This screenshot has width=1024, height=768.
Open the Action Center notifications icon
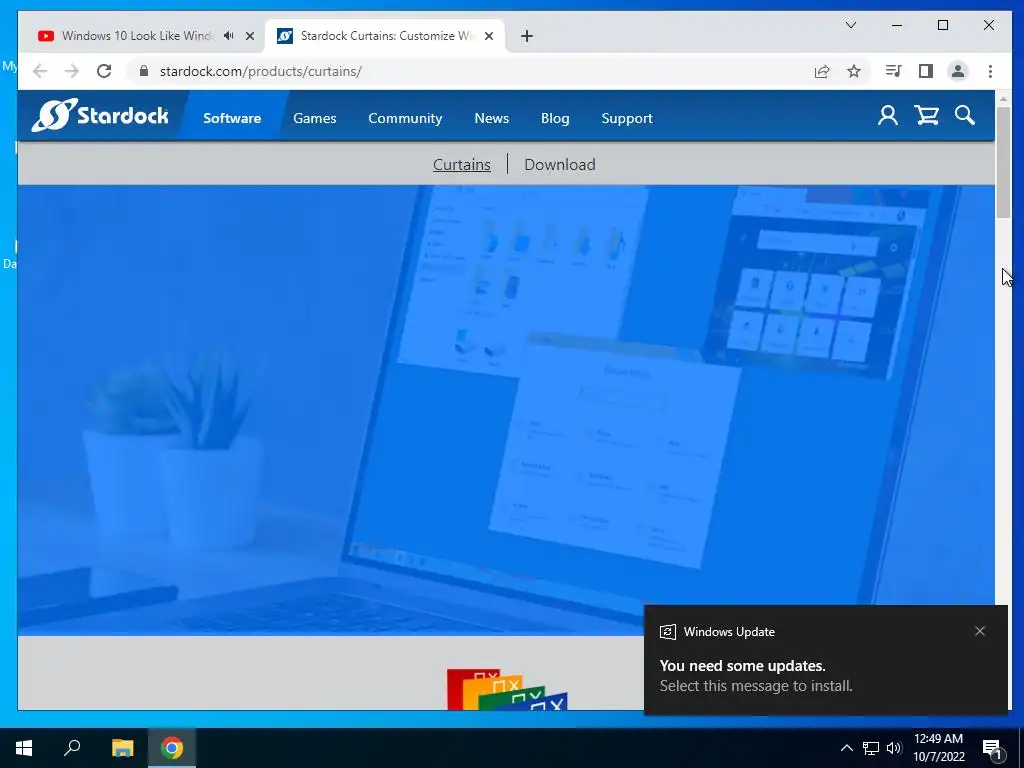(992, 748)
